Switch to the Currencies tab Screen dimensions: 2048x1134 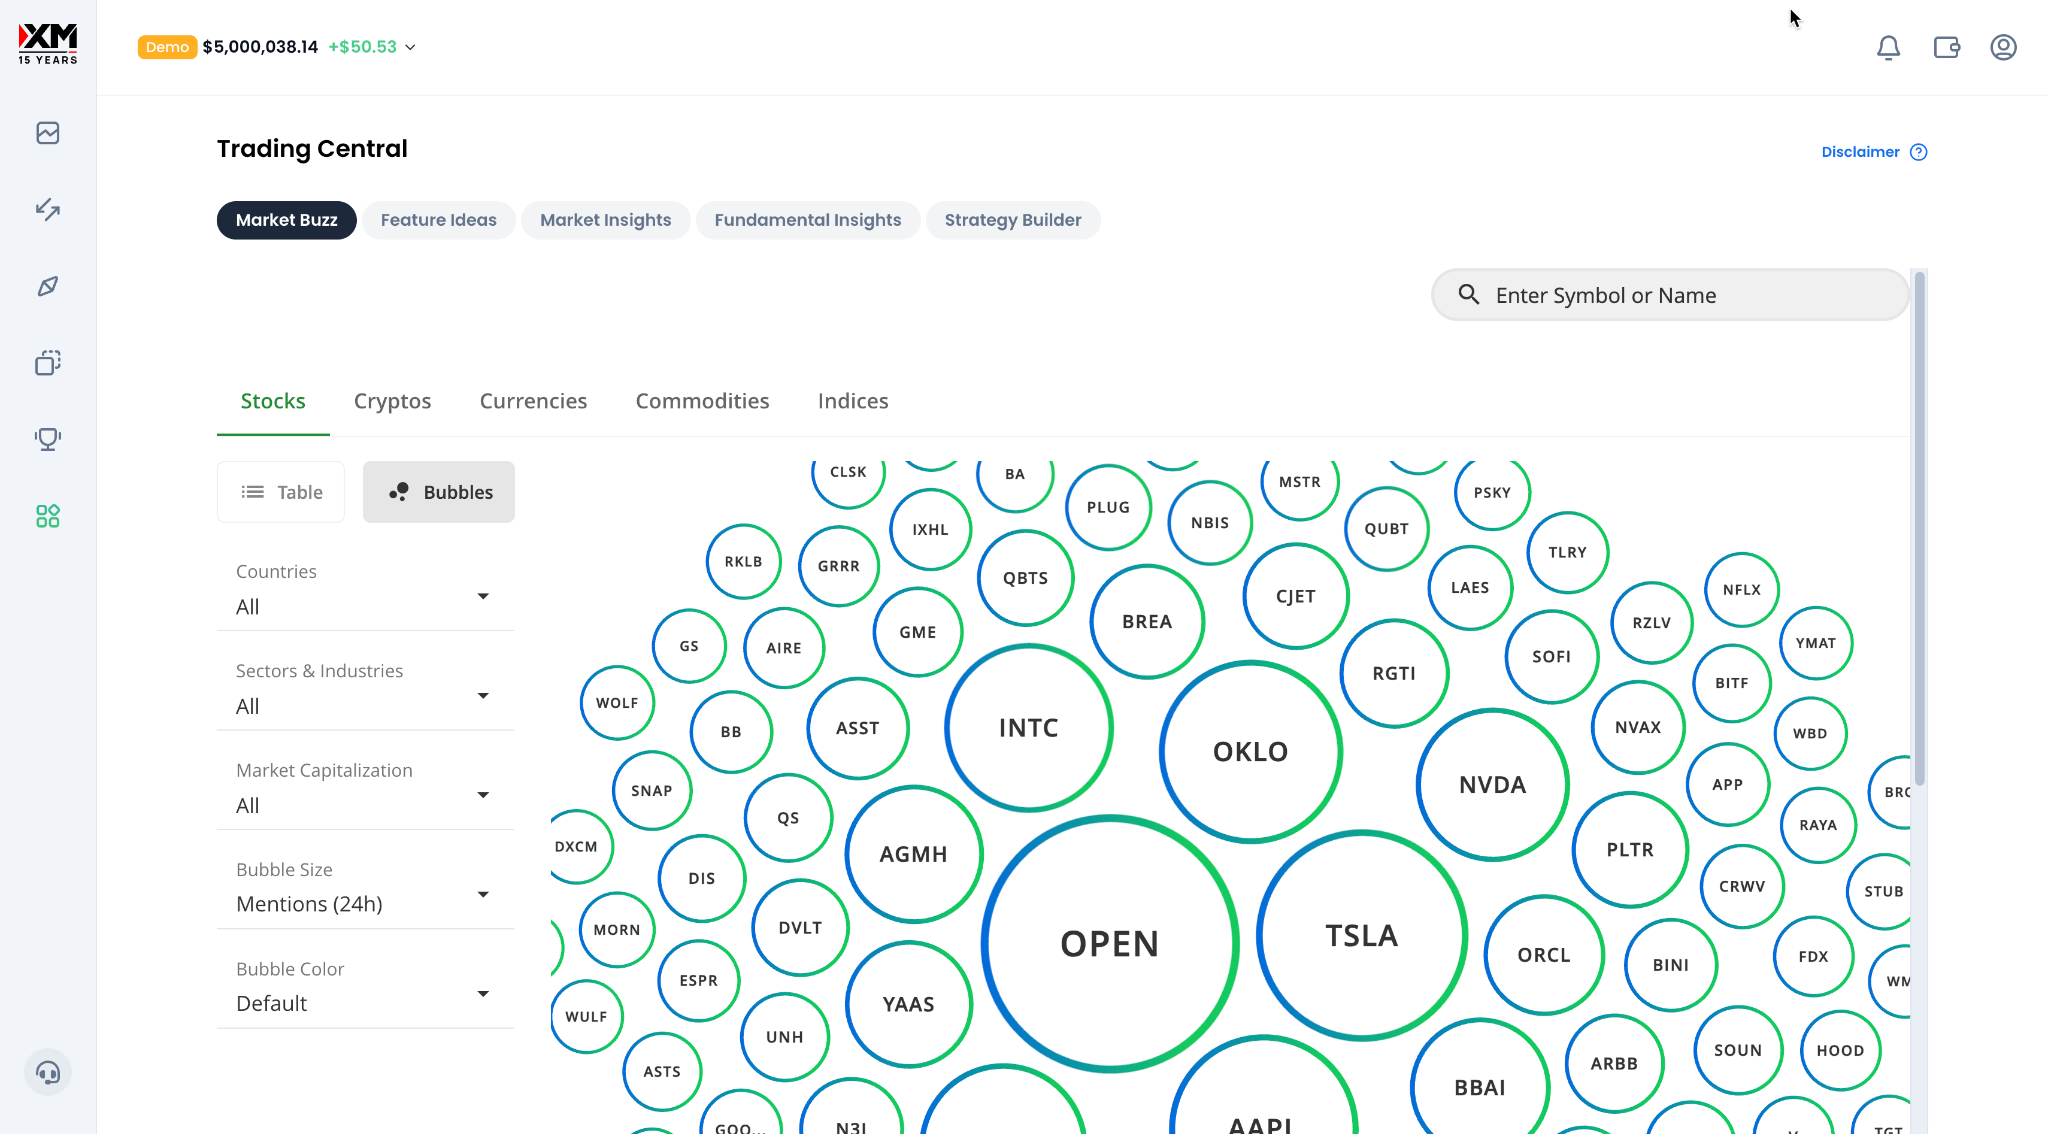click(533, 401)
